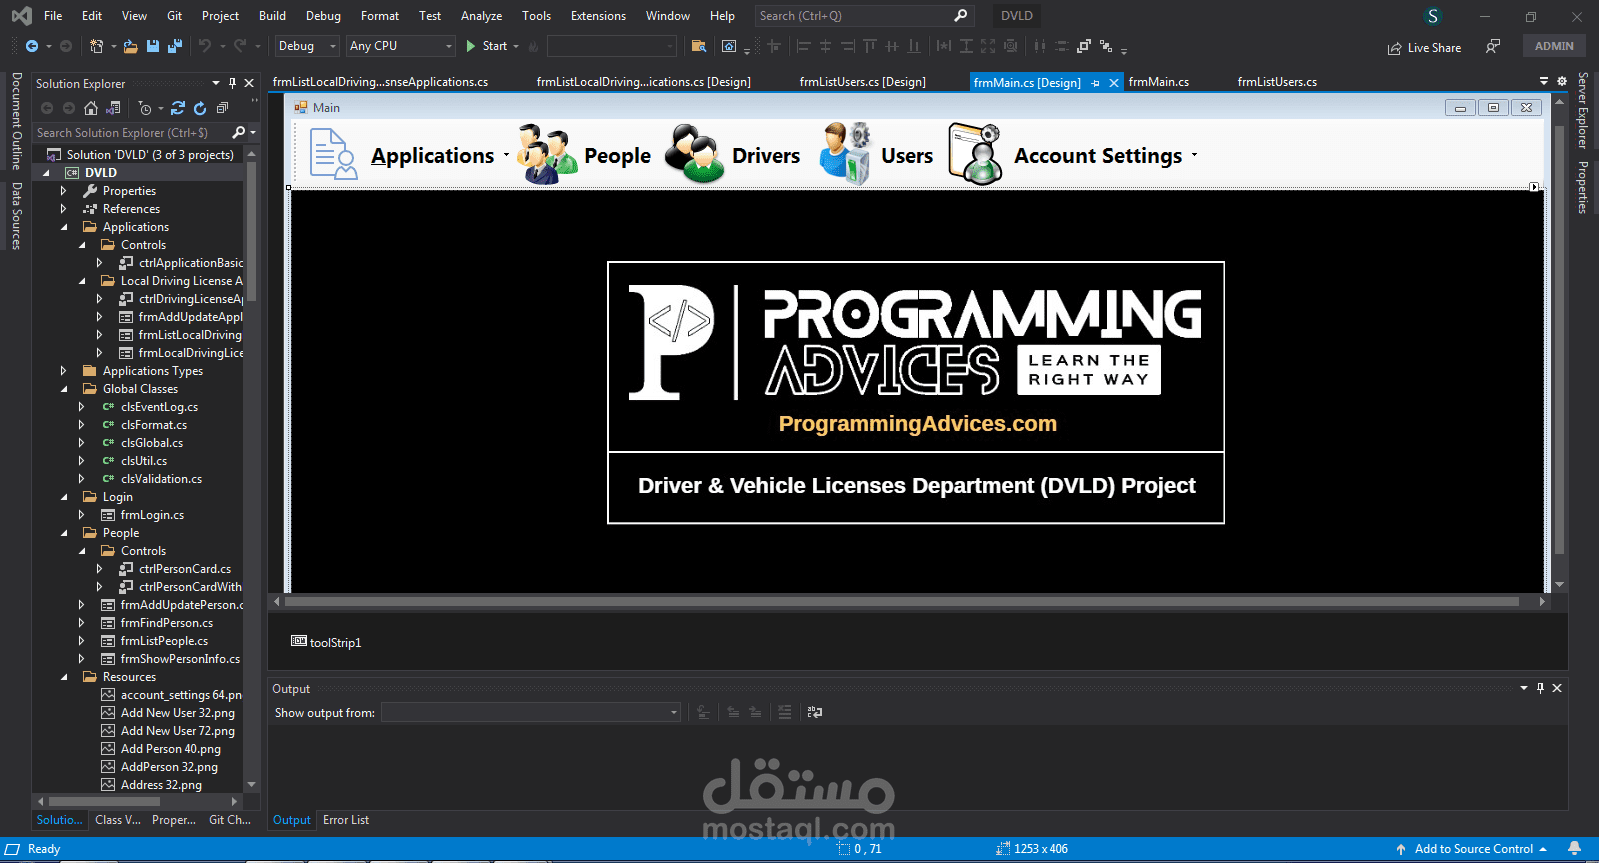The image size is (1599, 863).
Task: Click the Send Feedback person icon
Action: coord(1493,46)
